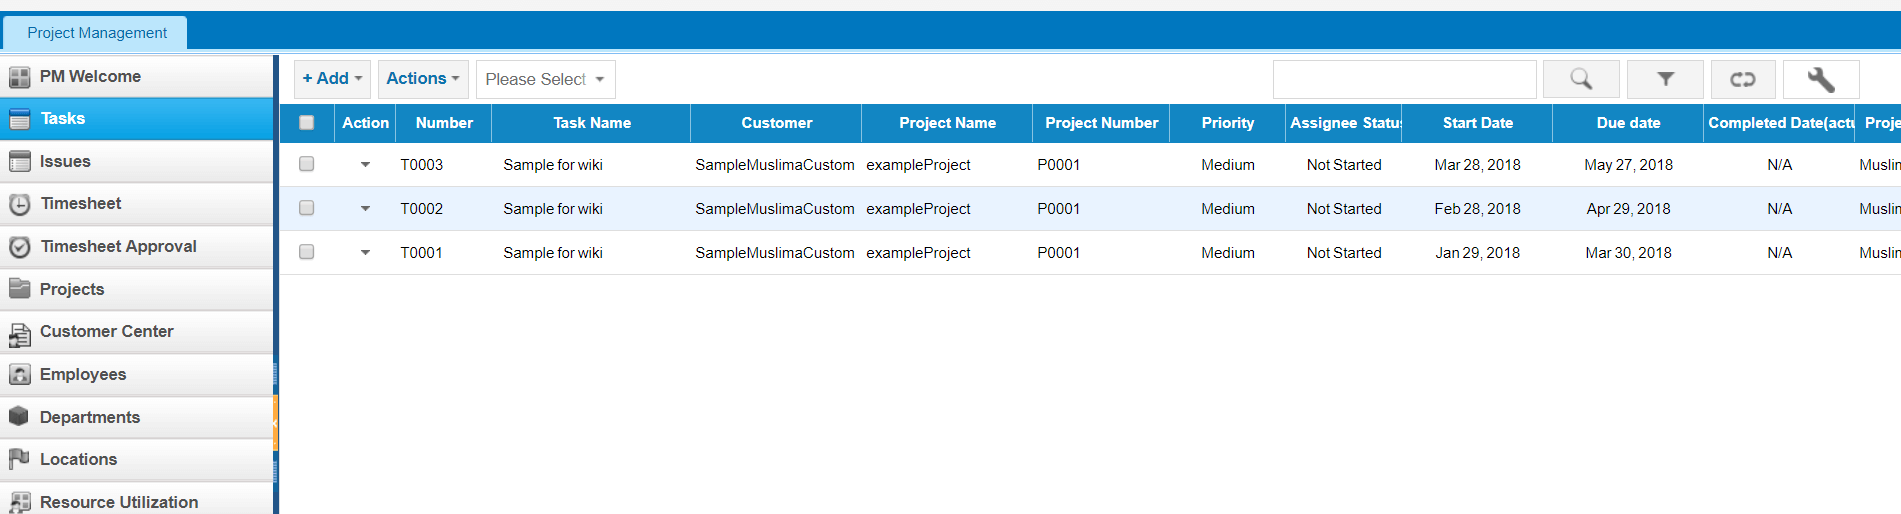Click the search text input field
The height and width of the screenshot is (514, 1901).
[x=1404, y=79]
